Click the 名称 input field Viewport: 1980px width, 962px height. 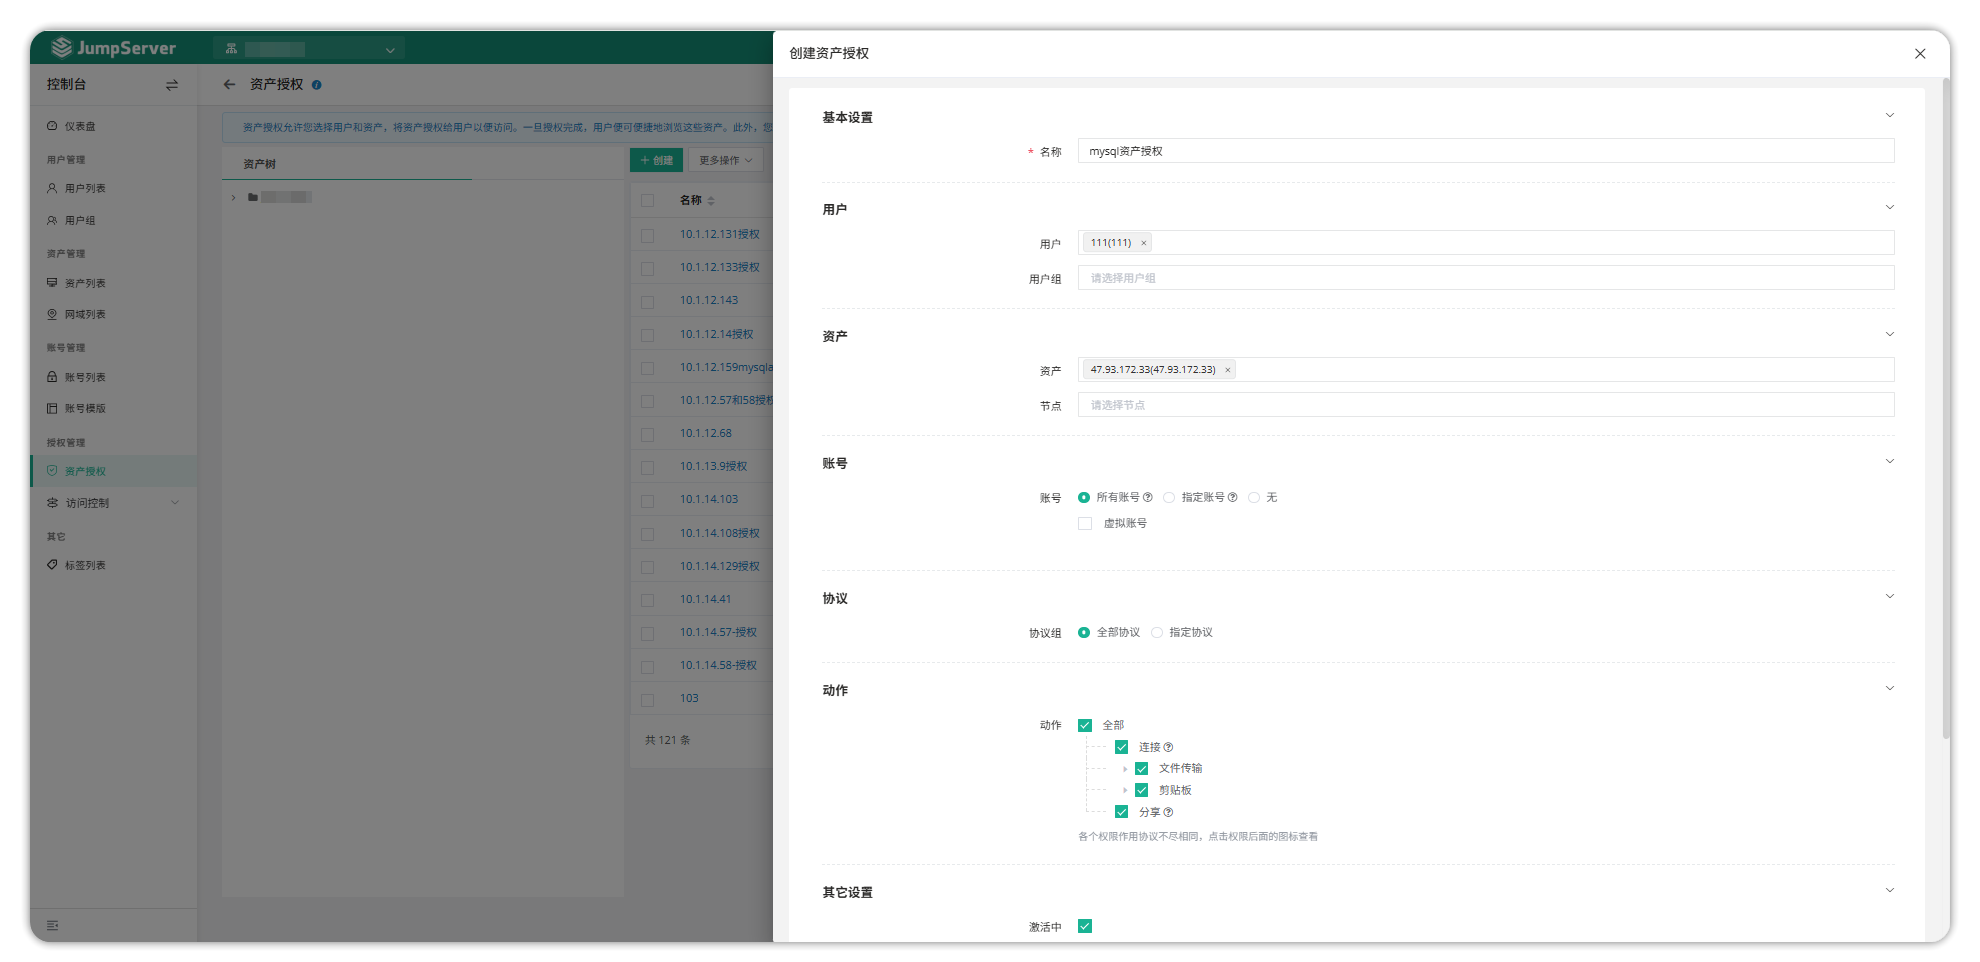click(1485, 151)
